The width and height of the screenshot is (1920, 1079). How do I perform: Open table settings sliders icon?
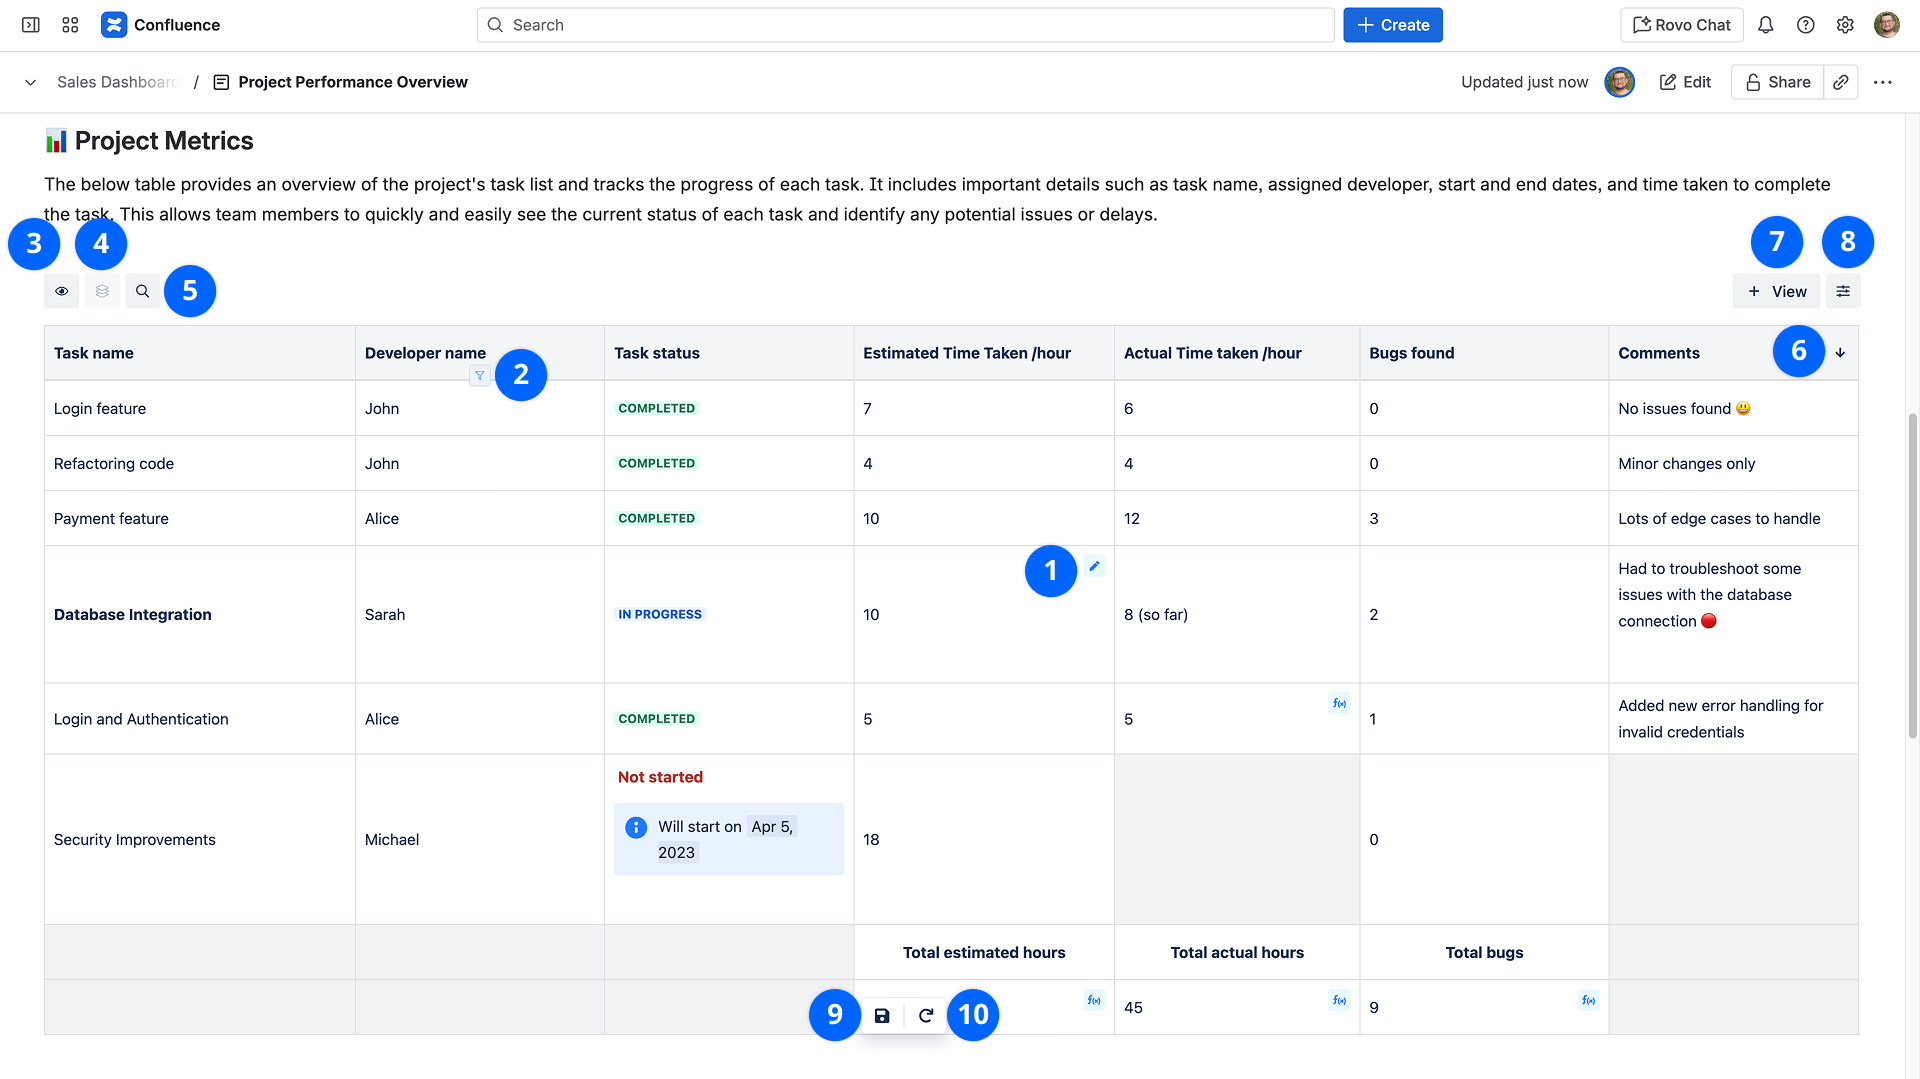1843,291
